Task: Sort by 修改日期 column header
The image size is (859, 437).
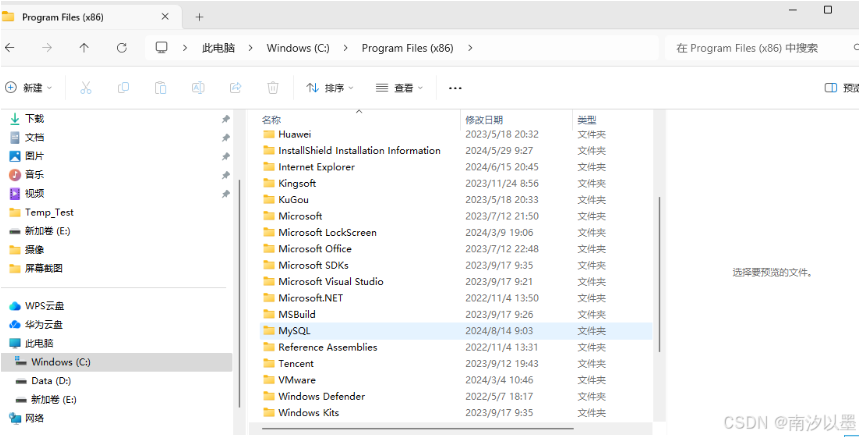Action: [x=484, y=120]
